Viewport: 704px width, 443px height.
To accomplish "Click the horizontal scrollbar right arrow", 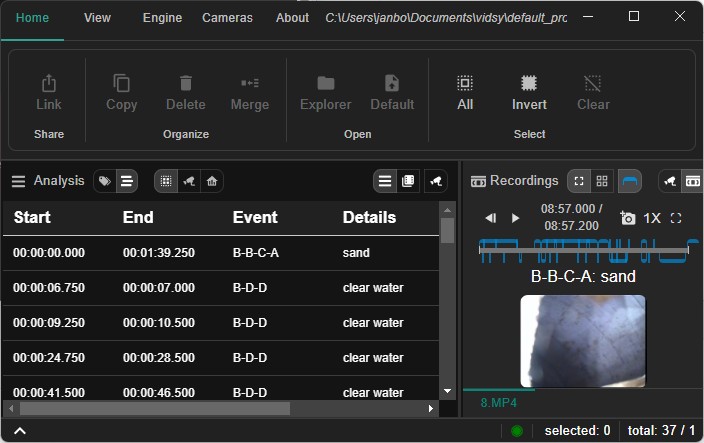I will 431,408.
